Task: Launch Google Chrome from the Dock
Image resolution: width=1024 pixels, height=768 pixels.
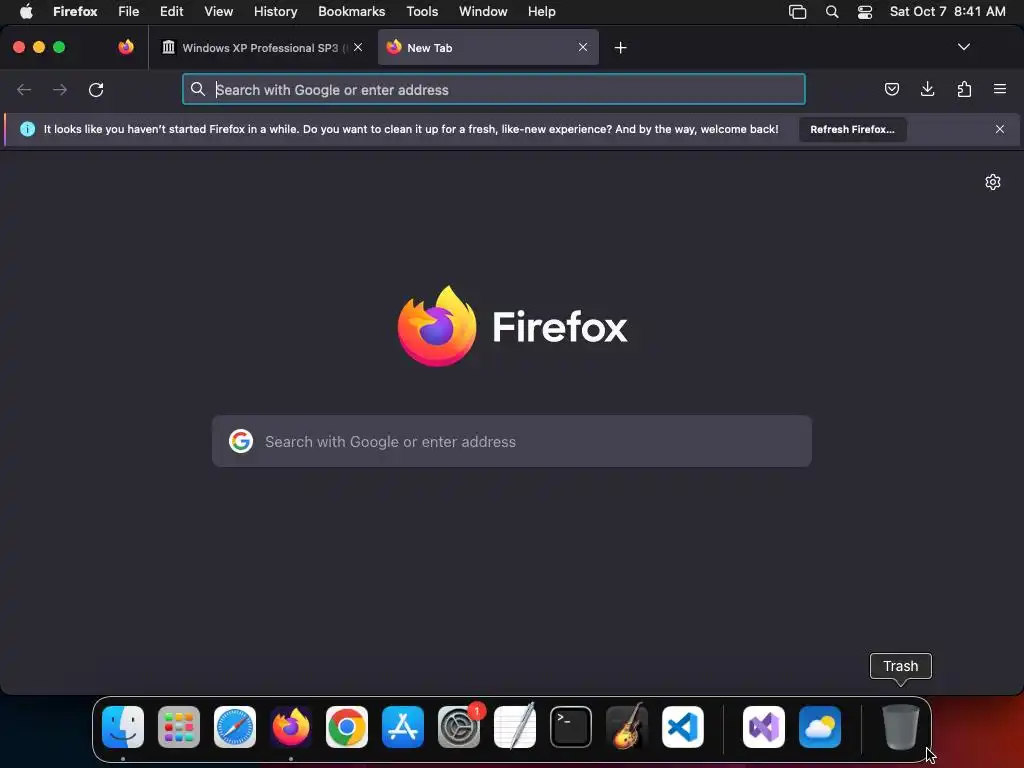Action: click(x=347, y=727)
